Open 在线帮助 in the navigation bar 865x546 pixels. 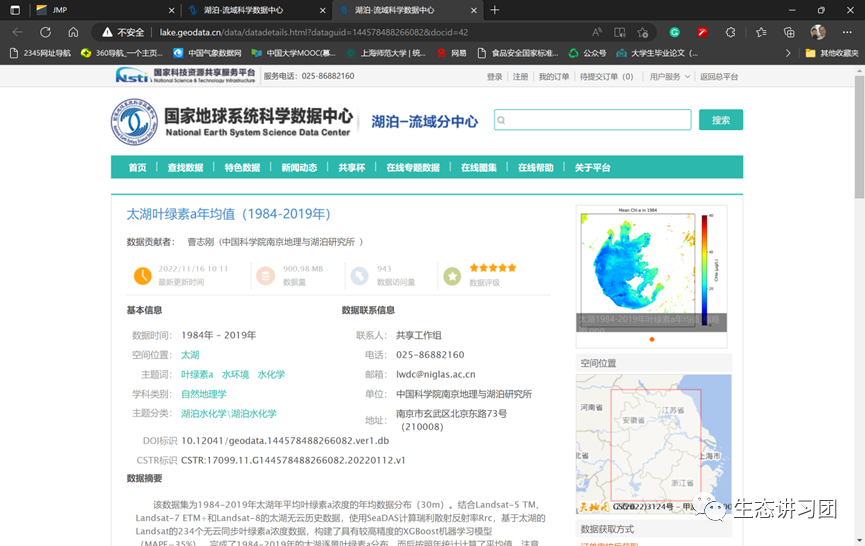[536, 168]
